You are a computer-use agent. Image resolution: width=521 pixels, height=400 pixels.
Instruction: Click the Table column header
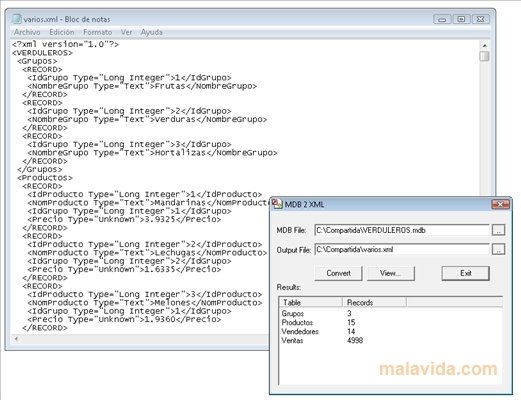coord(311,302)
